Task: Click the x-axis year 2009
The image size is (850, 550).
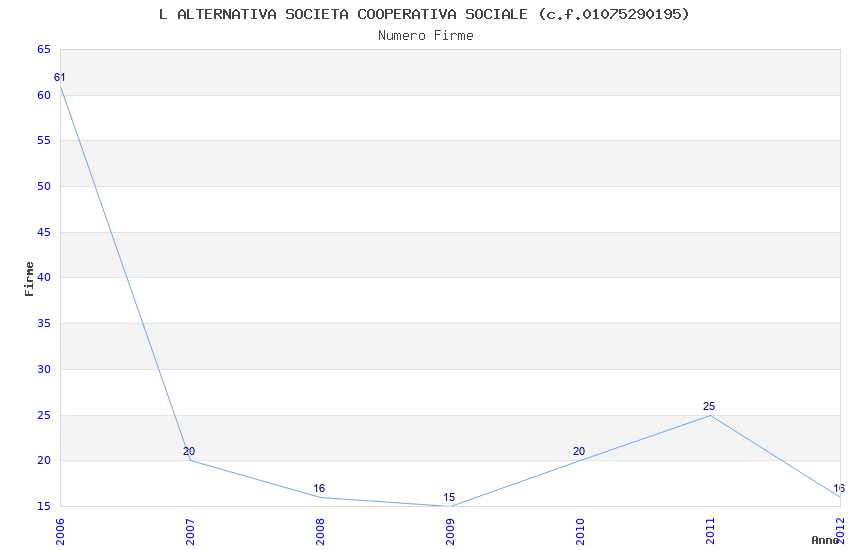Action: pyautogui.click(x=450, y=531)
